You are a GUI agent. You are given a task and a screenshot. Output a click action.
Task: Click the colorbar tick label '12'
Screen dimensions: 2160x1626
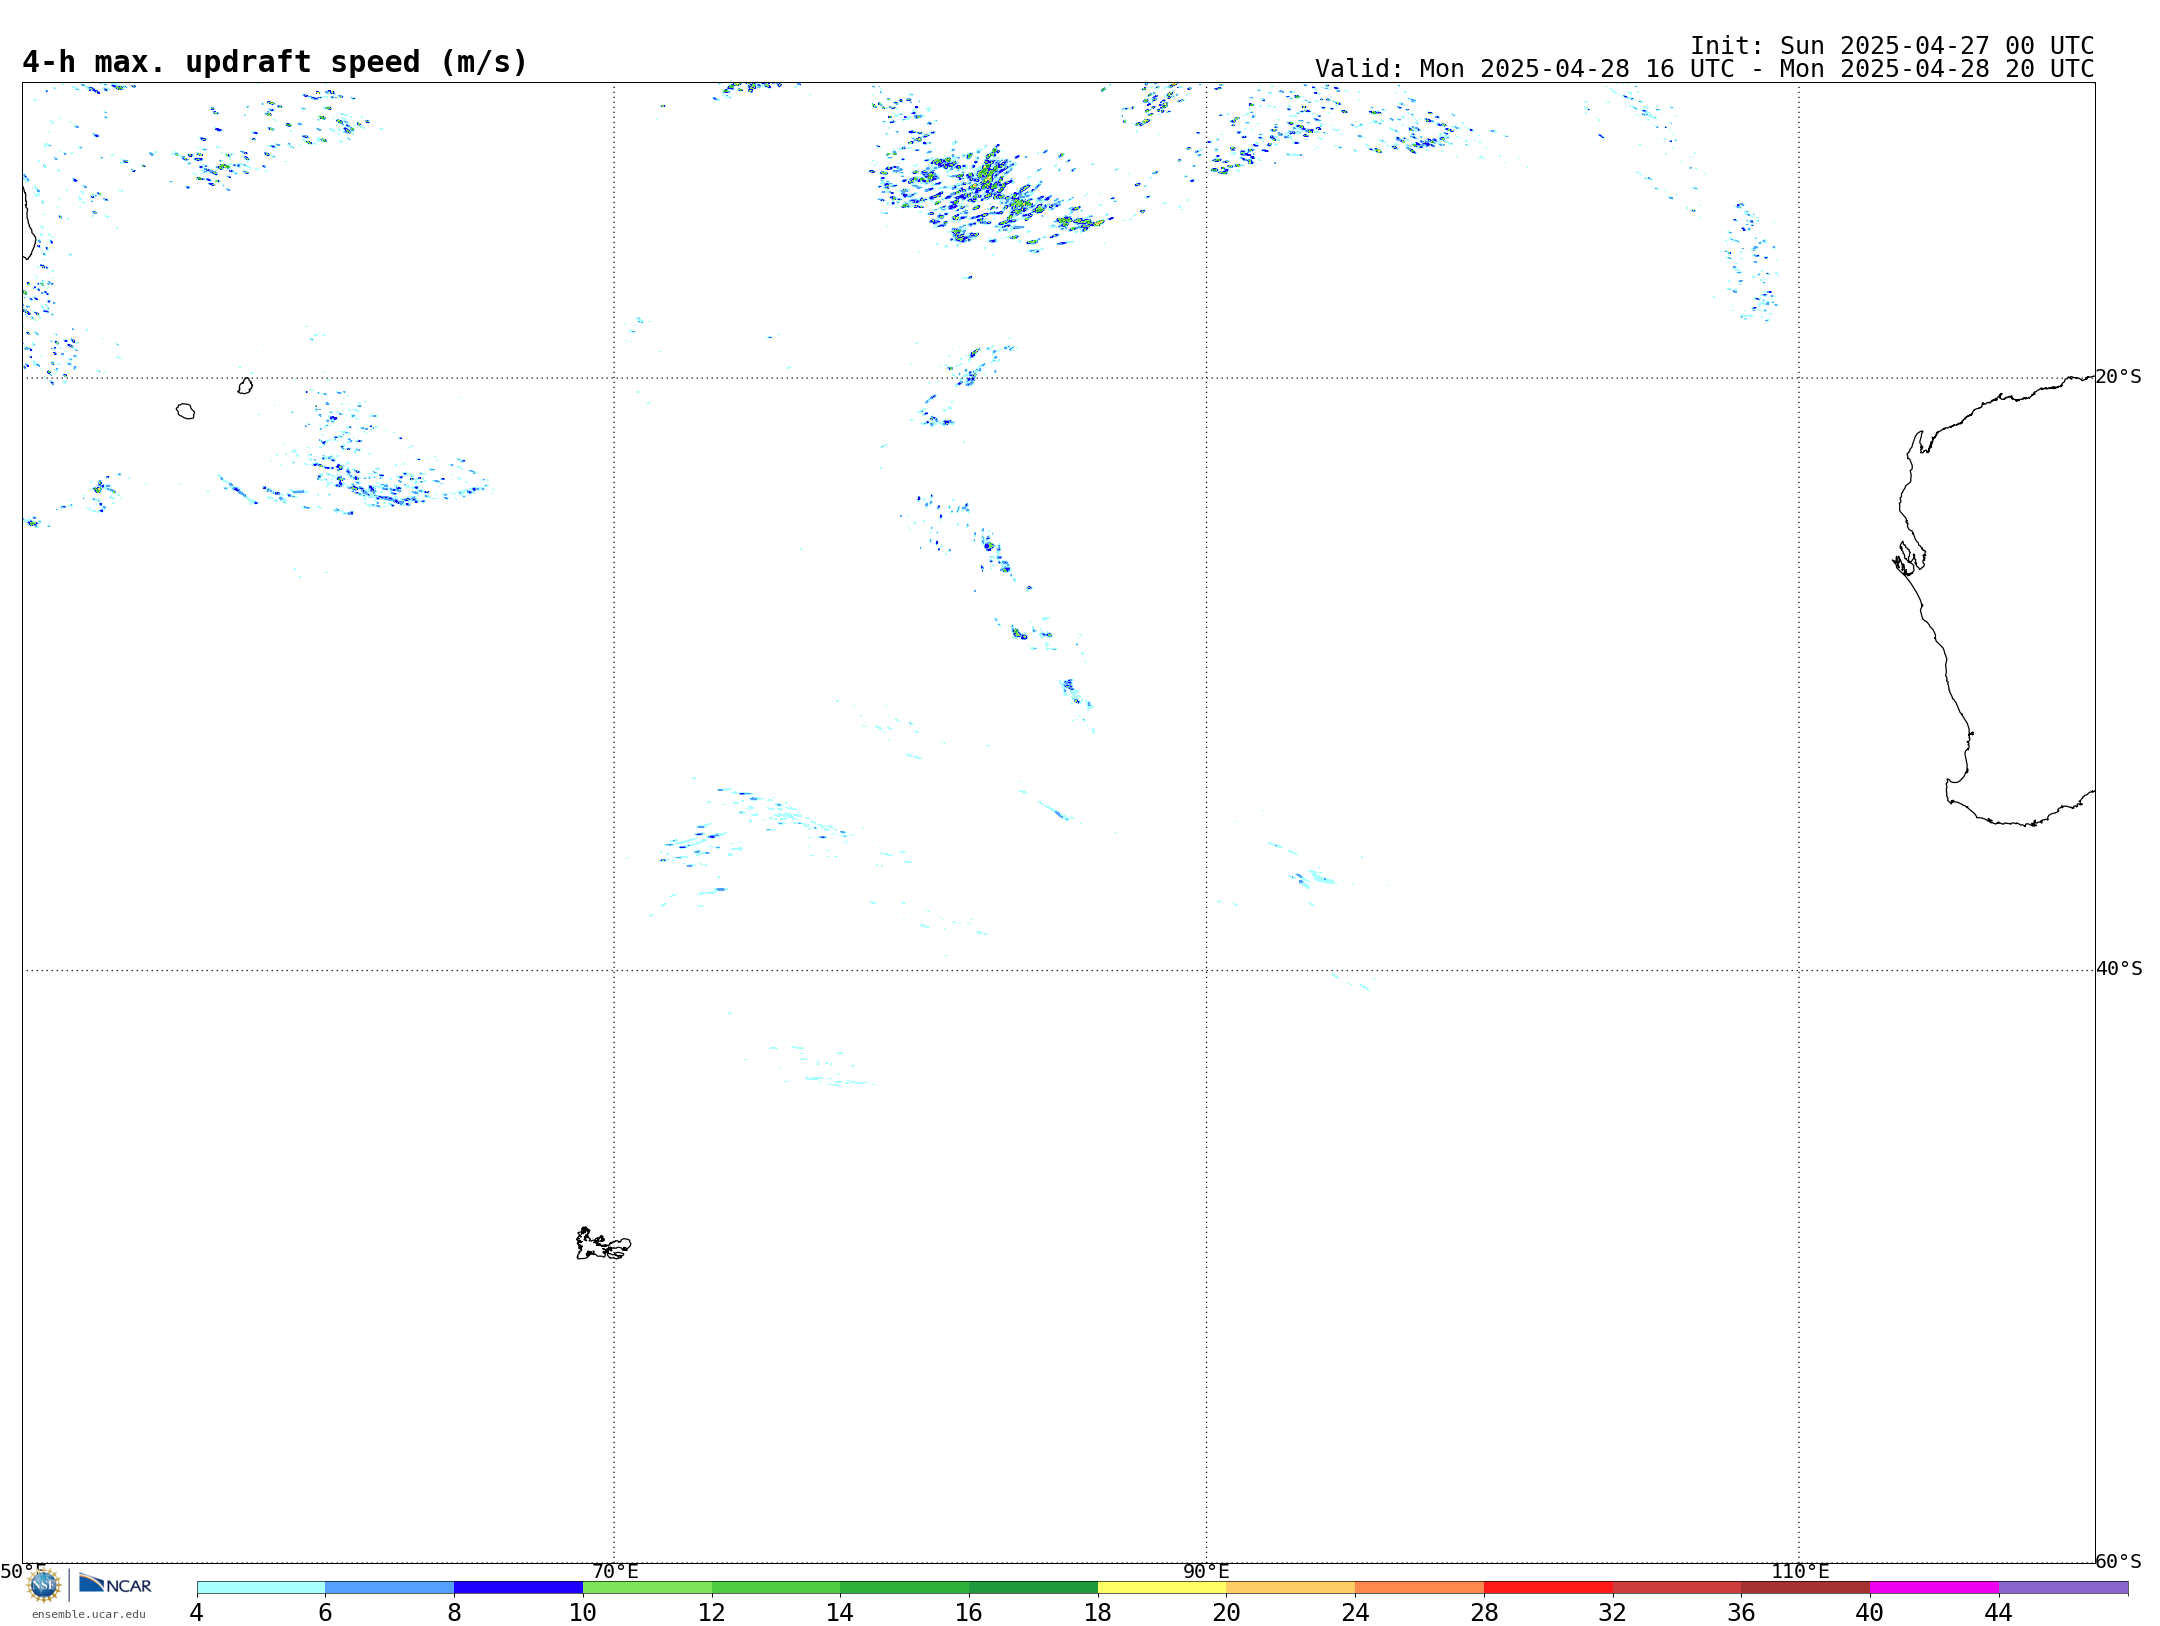pyautogui.click(x=712, y=1612)
